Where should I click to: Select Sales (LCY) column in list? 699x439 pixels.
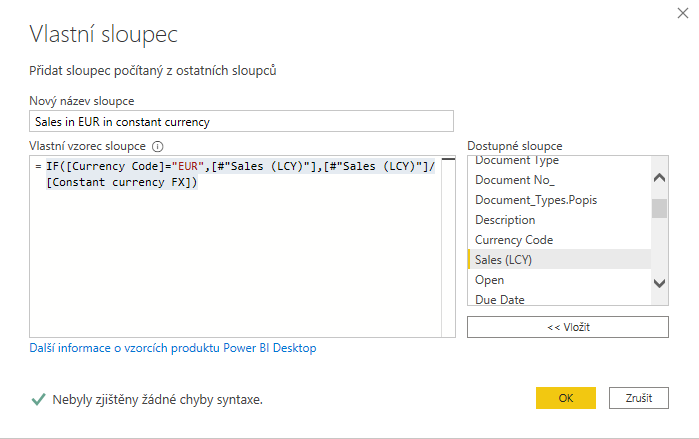(x=559, y=260)
